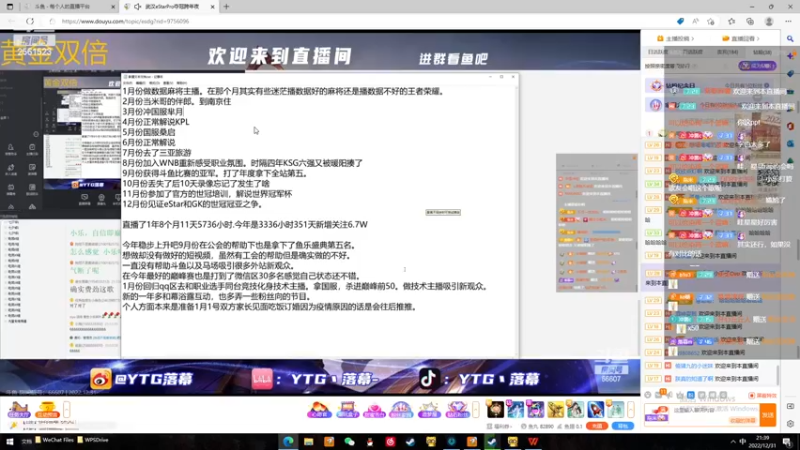This screenshot has height=450, width=800.
Task: Click the '6月份正常解说' line in Notepad
Action: pos(148,142)
